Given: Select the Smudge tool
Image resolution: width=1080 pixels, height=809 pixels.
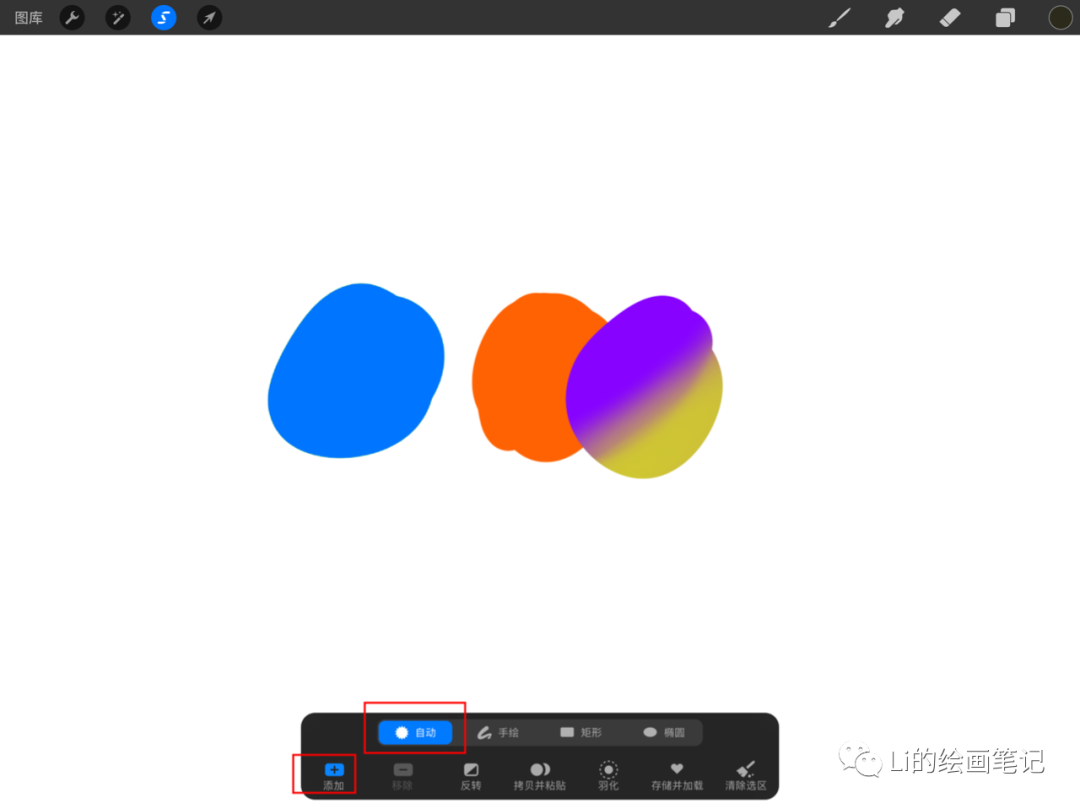Looking at the screenshot, I should [x=894, y=18].
